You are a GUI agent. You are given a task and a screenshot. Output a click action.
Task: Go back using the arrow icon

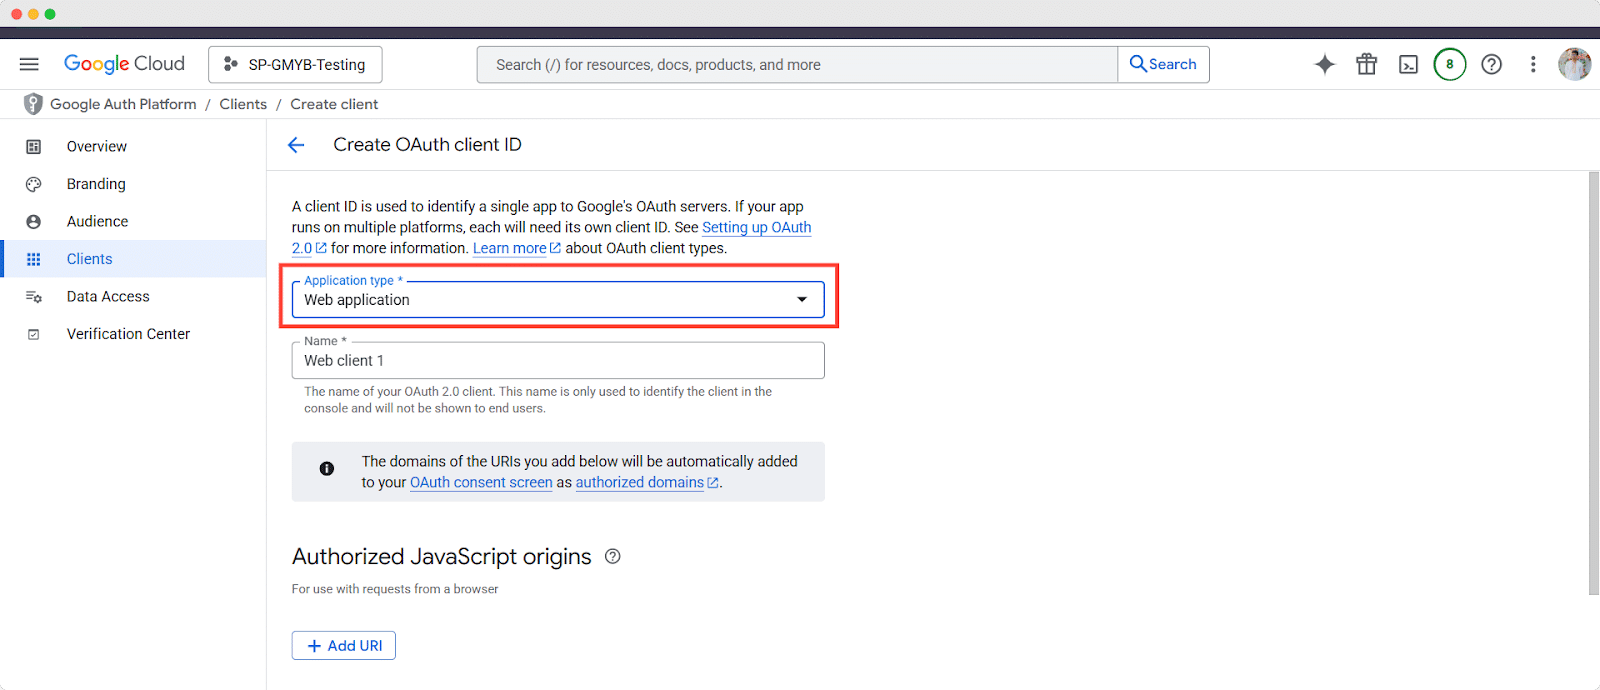pyautogui.click(x=296, y=145)
